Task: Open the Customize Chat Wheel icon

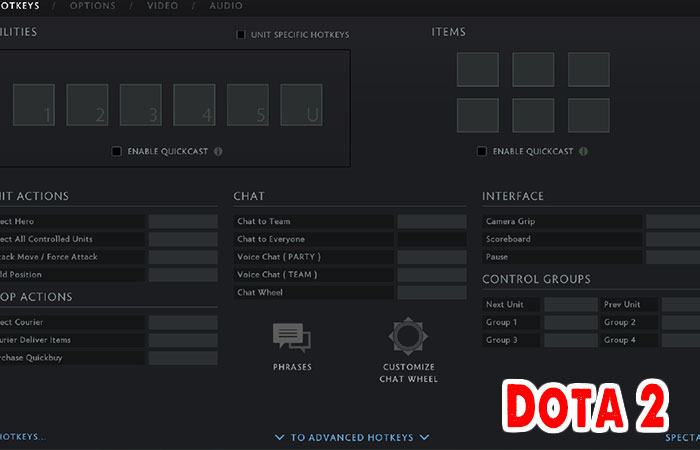Action: 408,337
